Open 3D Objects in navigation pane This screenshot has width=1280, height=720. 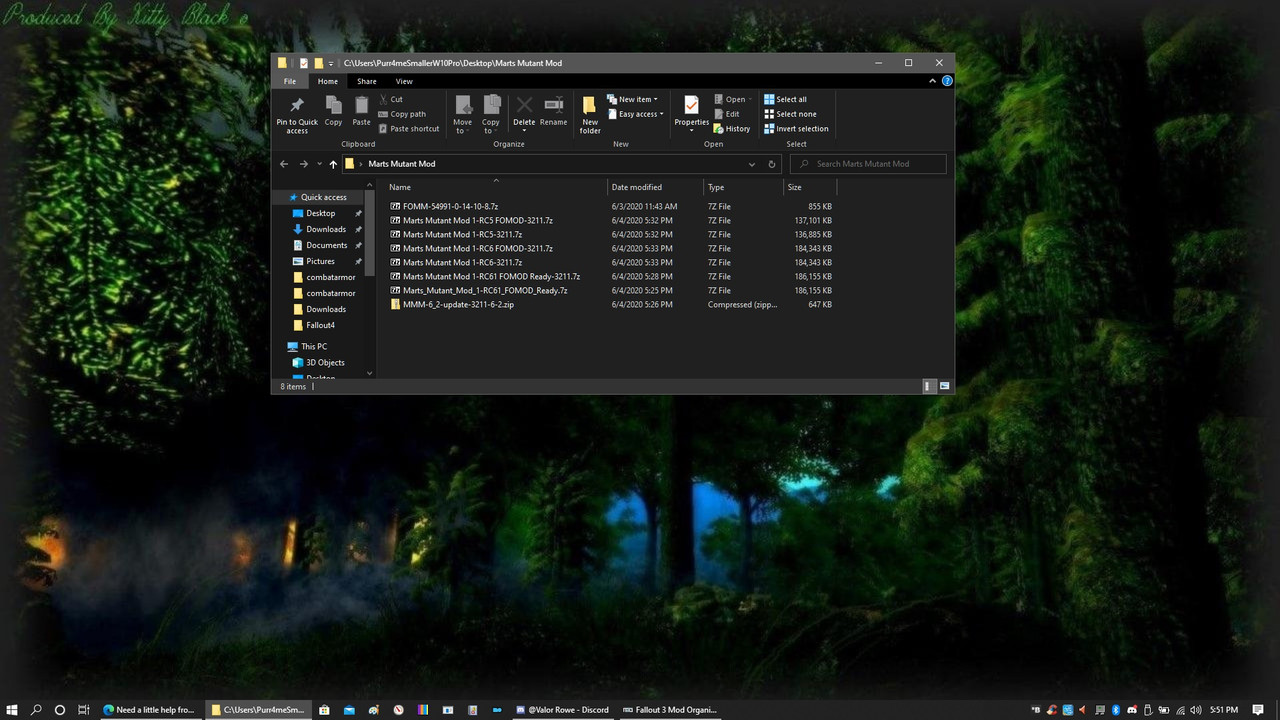tap(325, 362)
